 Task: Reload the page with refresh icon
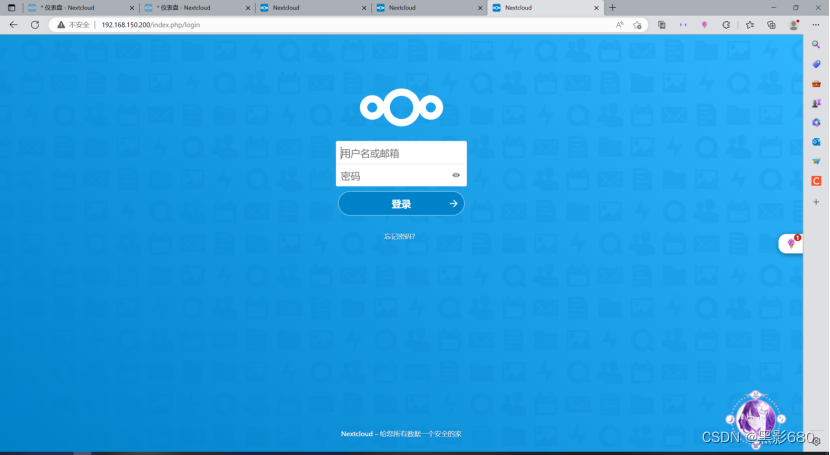(x=35, y=25)
